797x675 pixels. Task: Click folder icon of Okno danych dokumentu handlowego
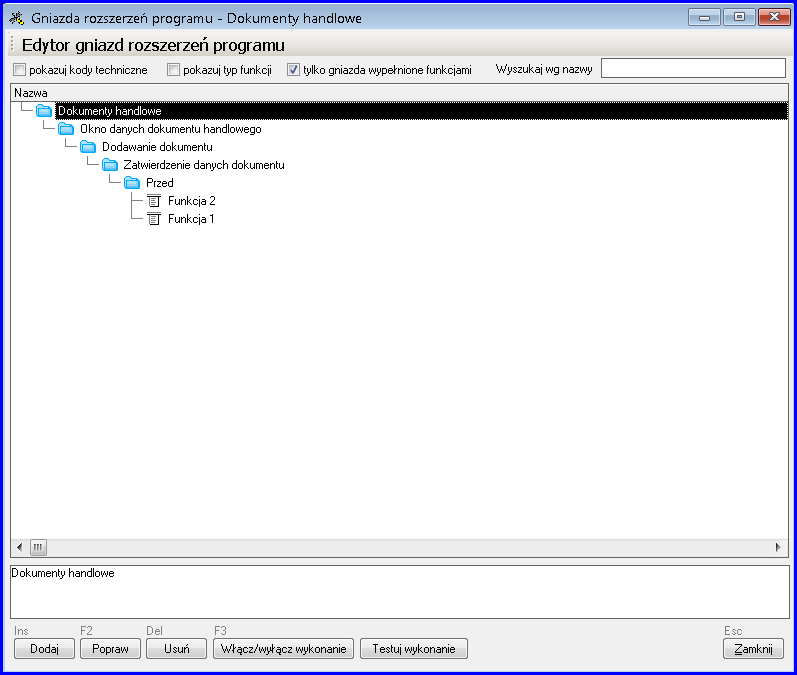pyautogui.click(x=66, y=129)
